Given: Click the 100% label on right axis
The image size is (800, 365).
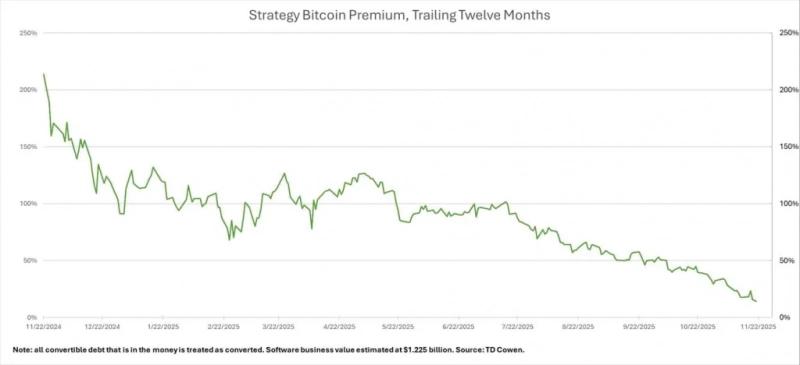Looking at the screenshot, I should tap(789, 204).
